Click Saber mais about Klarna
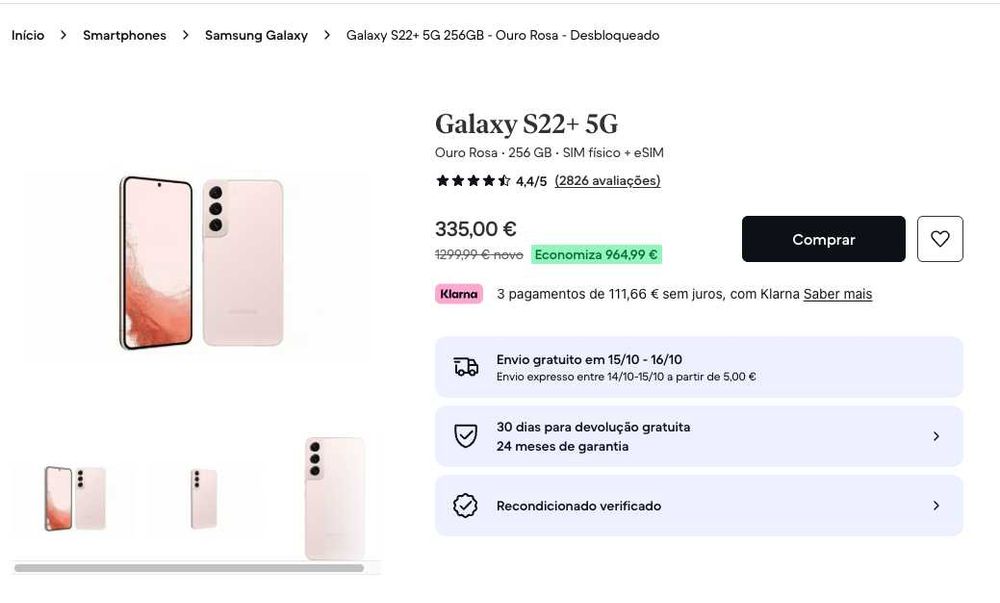The width and height of the screenshot is (1000, 603). [x=838, y=294]
